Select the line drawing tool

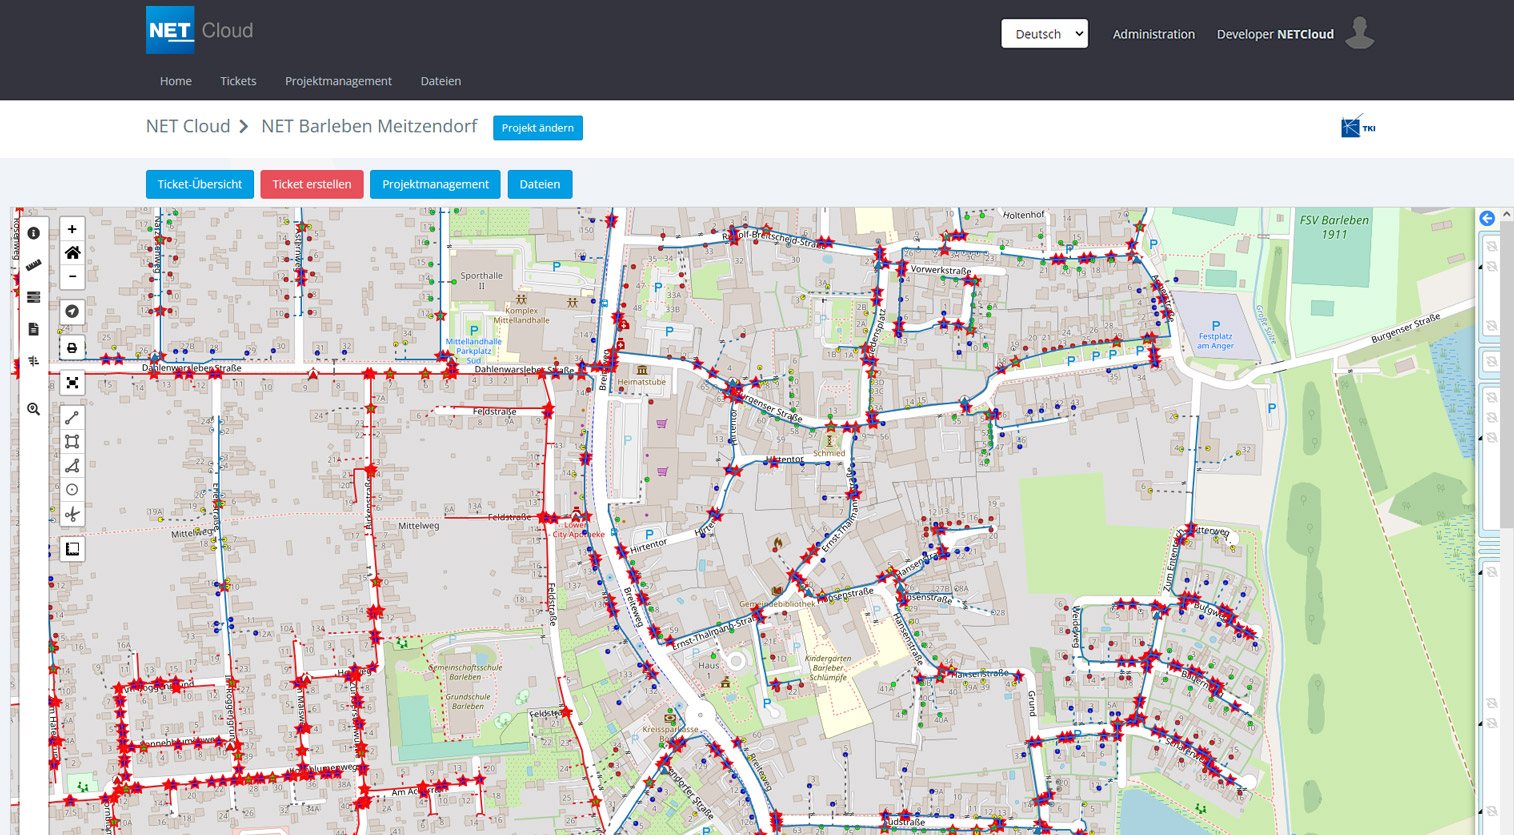72,418
